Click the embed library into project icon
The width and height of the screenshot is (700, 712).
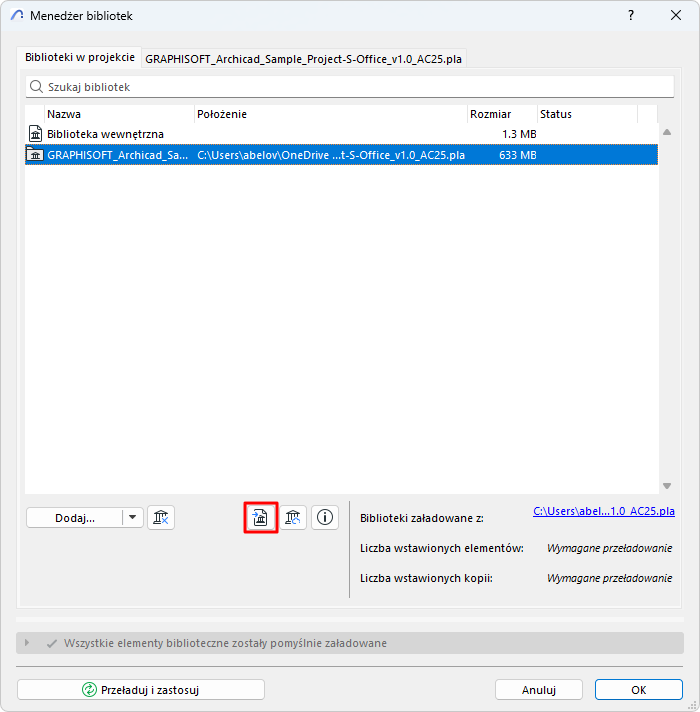tap(261, 517)
